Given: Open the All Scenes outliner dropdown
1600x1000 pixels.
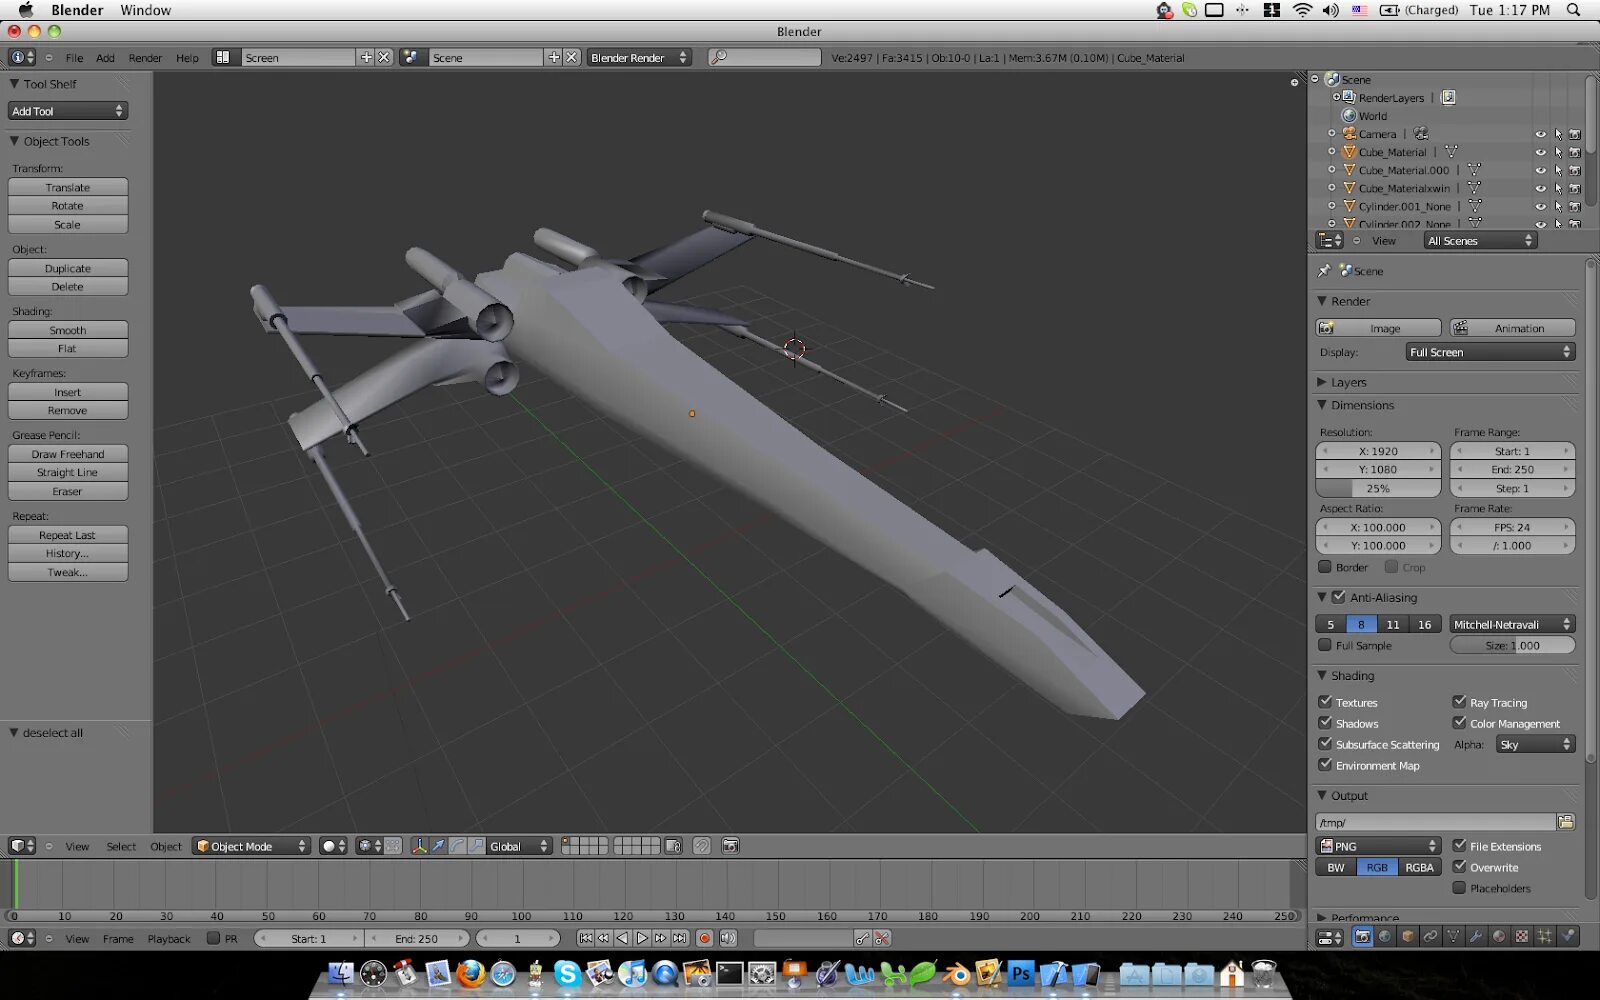Looking at the screenshot, I should (1479, 241).
